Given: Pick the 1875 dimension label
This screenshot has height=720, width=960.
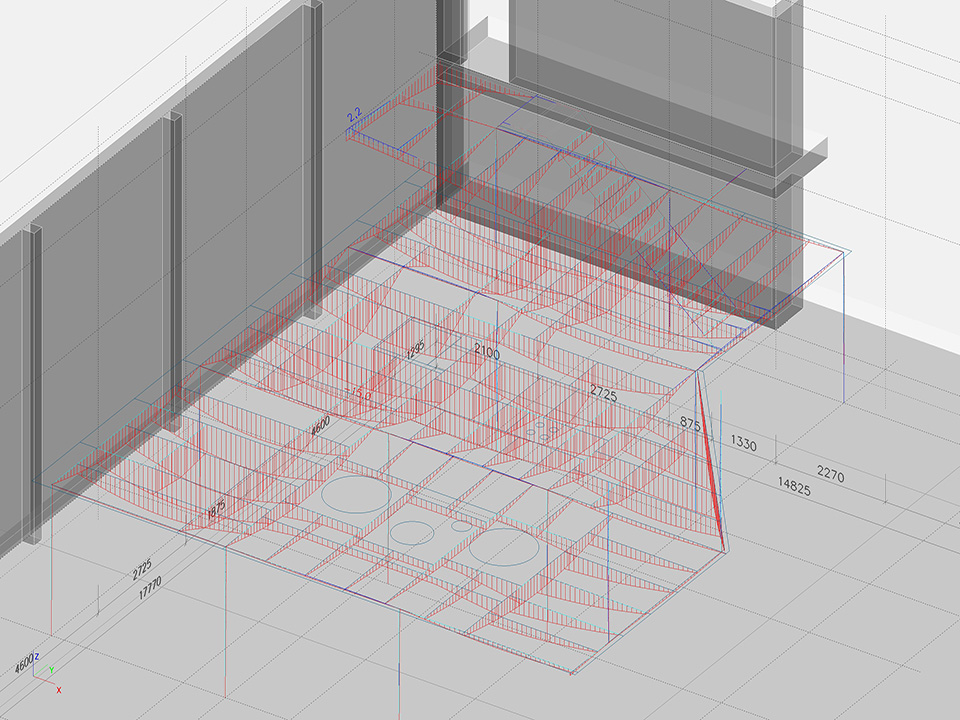Looking at the screenshot, I should pos(215,508).
